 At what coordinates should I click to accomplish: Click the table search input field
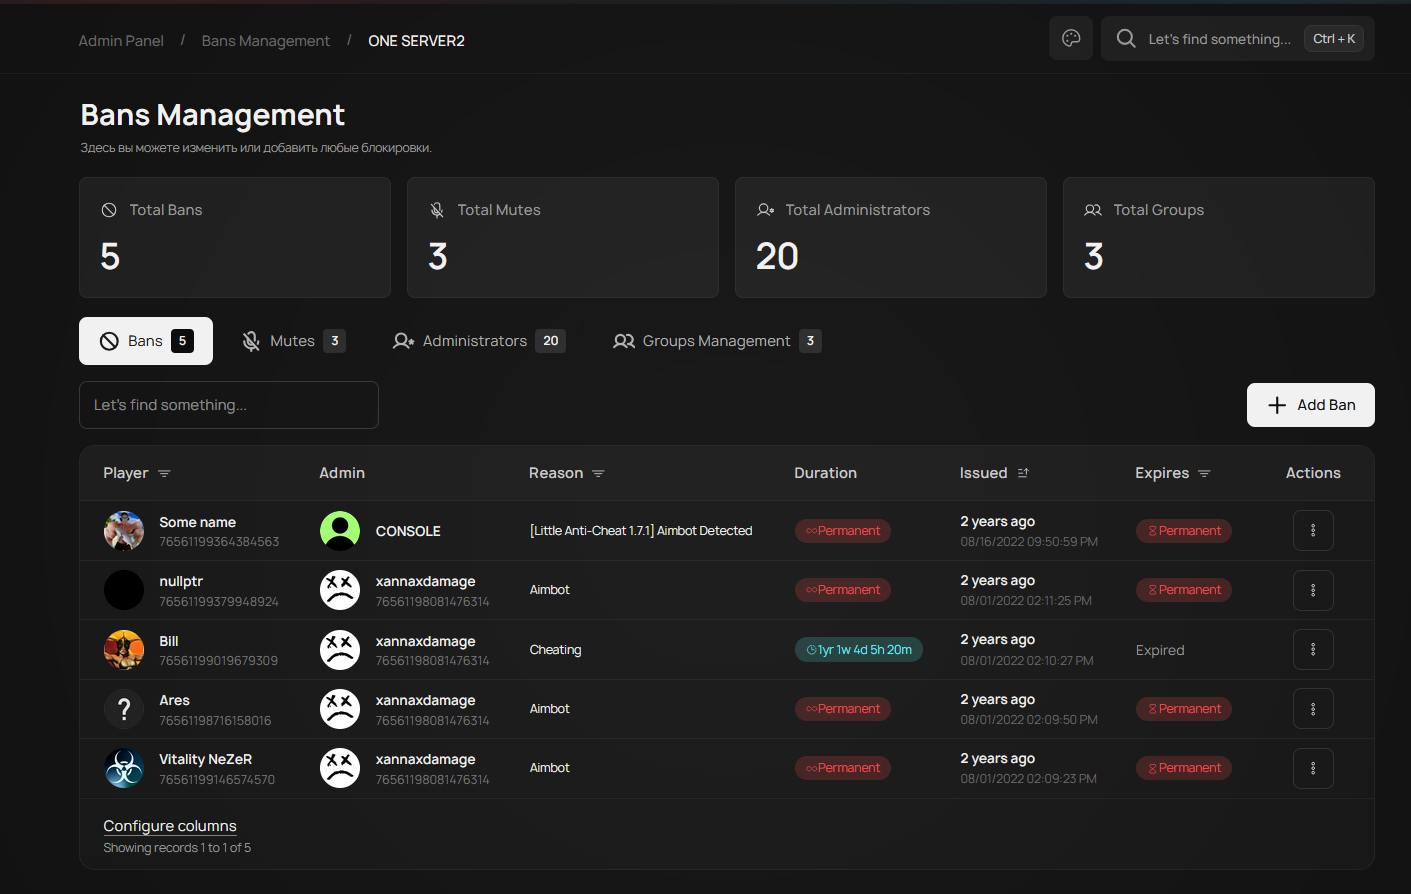pyautogui.click(x=228, y=405)
